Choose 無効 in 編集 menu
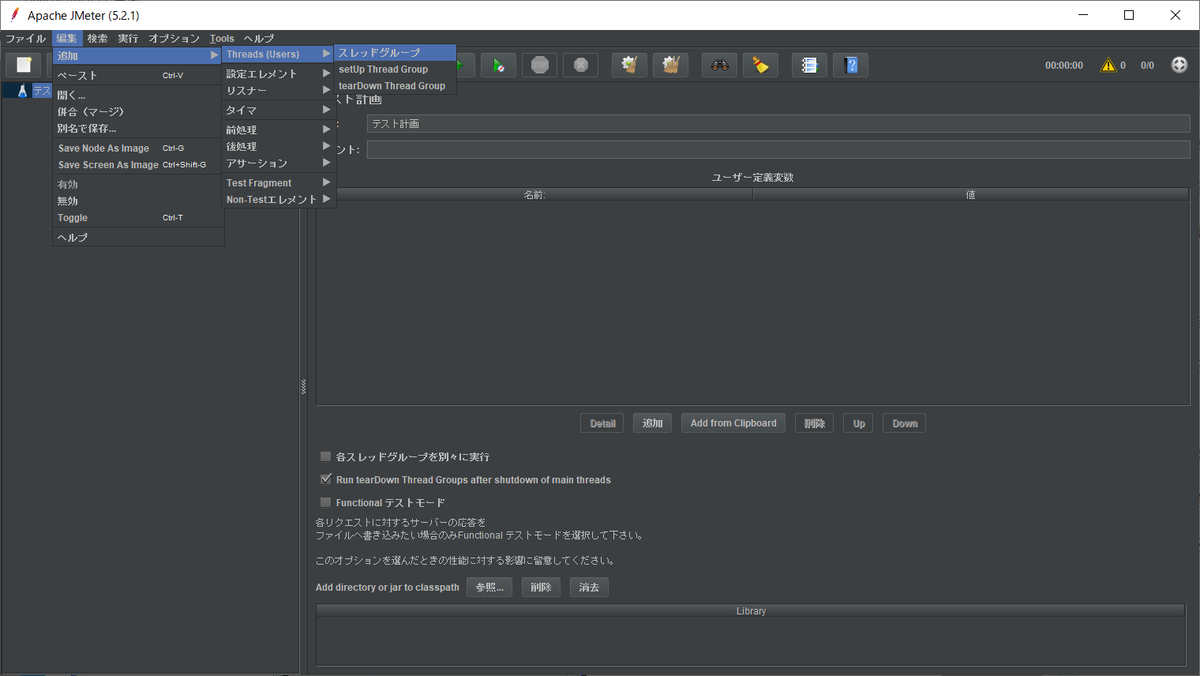This screenshot has height=676, width=1200. tap(138, 201)
